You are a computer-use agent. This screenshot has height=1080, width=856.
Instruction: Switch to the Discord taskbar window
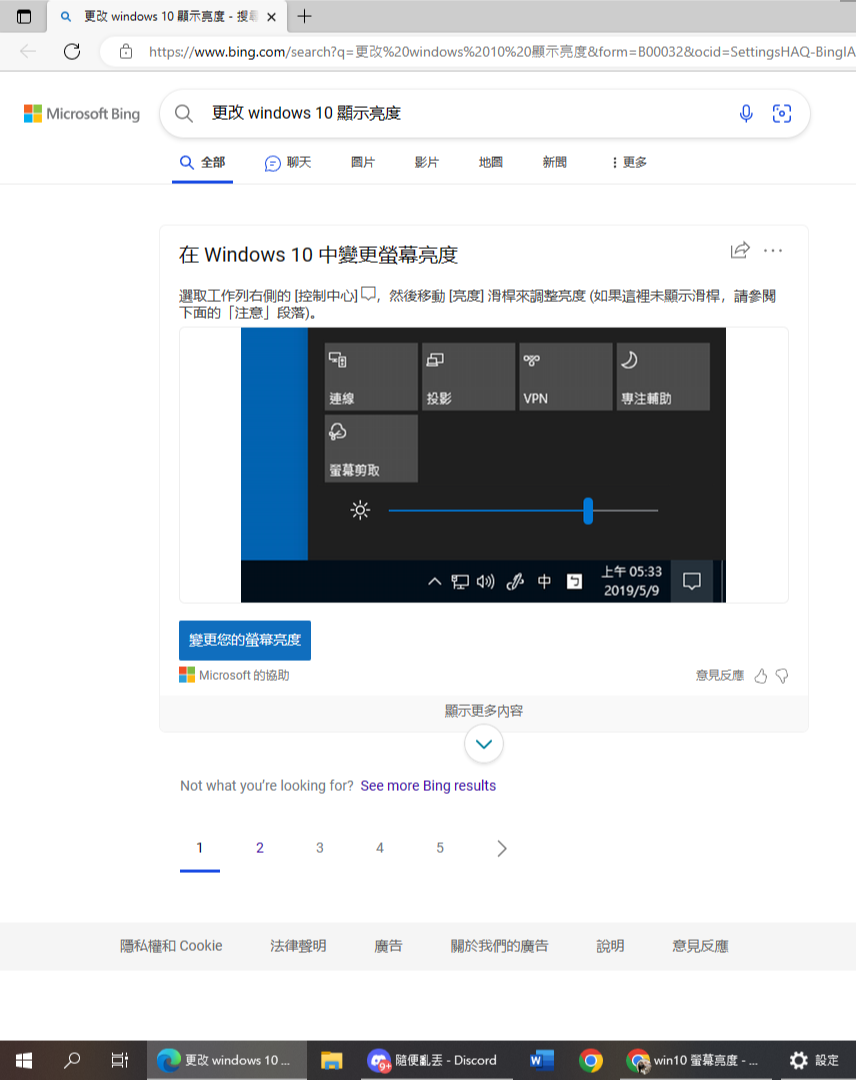[436, 1060]
